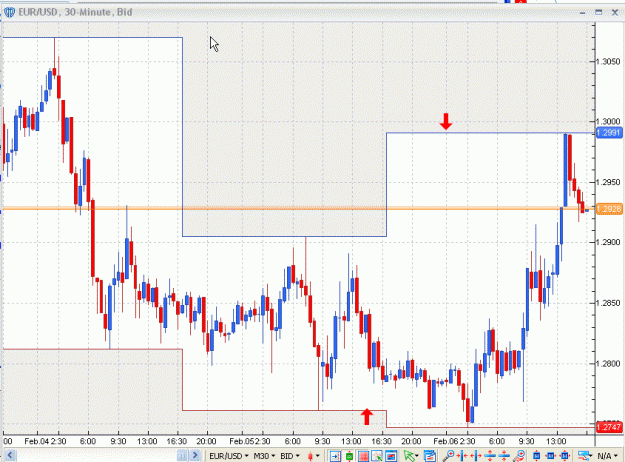Screen dimensions: 625x462
Task: Toggle the chart trading panel icon
Action: click(391, 456)
